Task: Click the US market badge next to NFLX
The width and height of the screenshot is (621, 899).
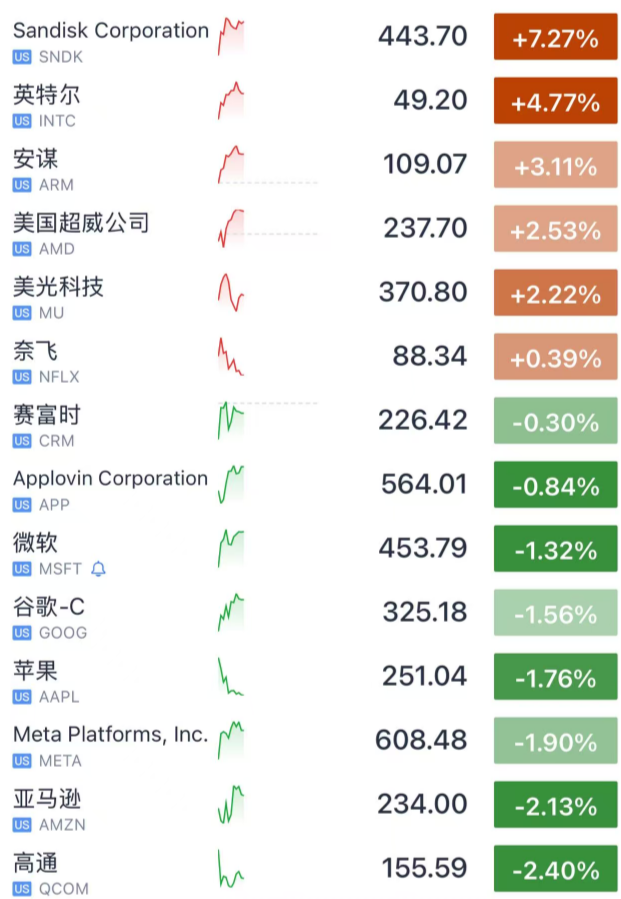Action: [x=22, y=377]
